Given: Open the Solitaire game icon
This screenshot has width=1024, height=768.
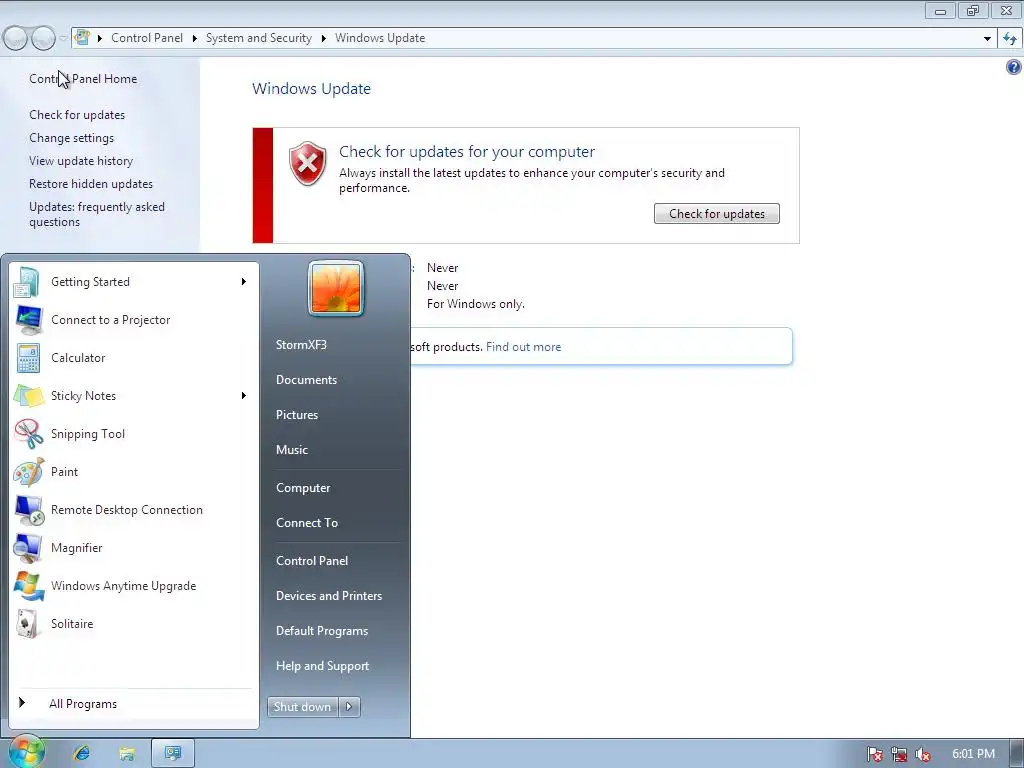Looking at the screenshot, I should click(28, 624).
